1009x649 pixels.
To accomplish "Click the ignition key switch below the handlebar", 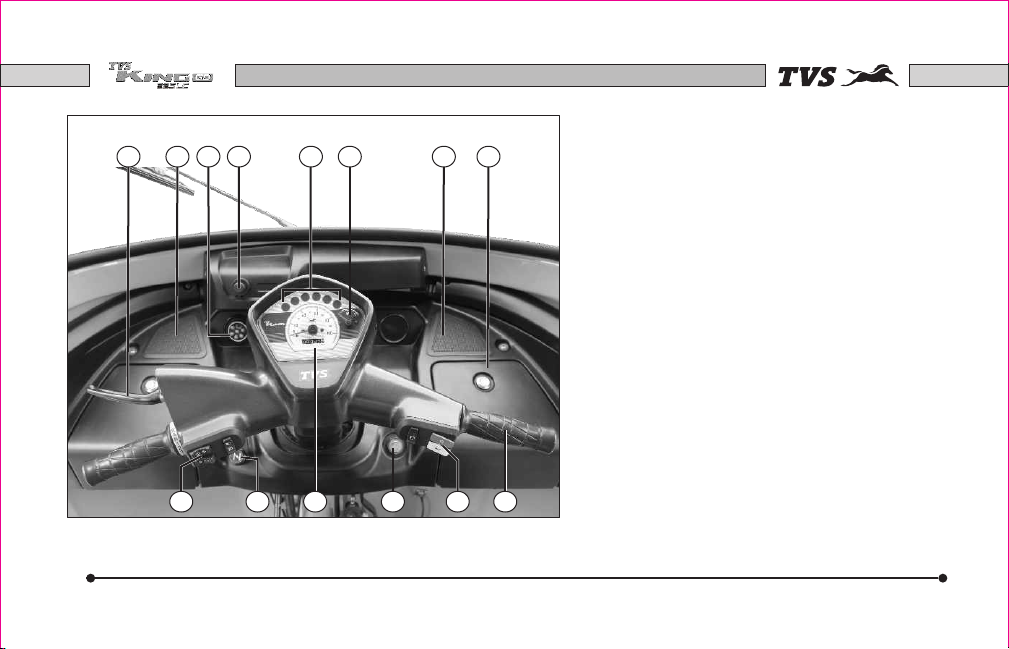I will pyautogui.click(x=393, y=447).
